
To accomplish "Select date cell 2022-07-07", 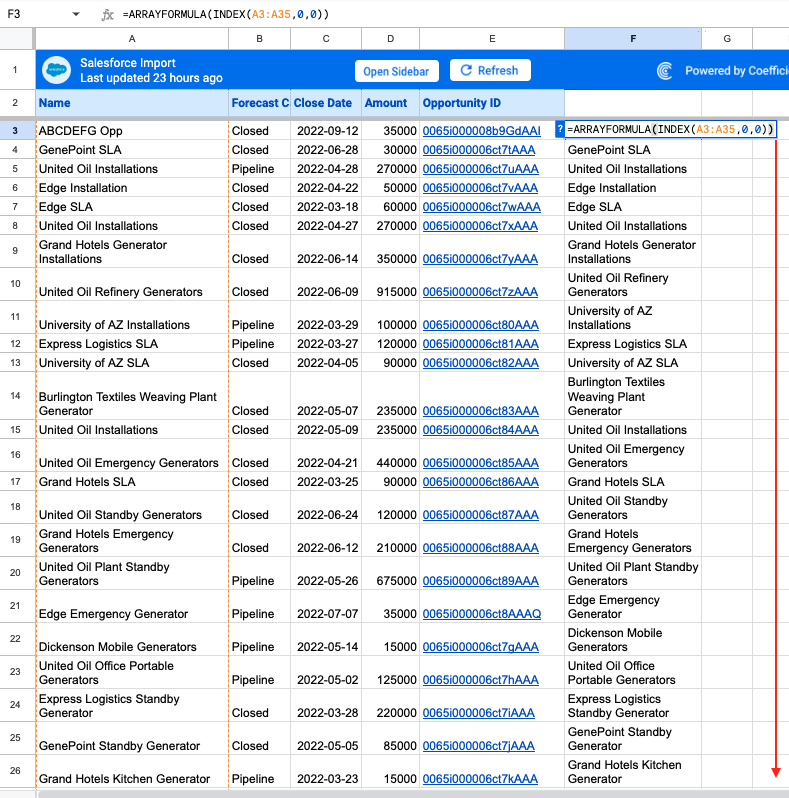I will [326, 607].
